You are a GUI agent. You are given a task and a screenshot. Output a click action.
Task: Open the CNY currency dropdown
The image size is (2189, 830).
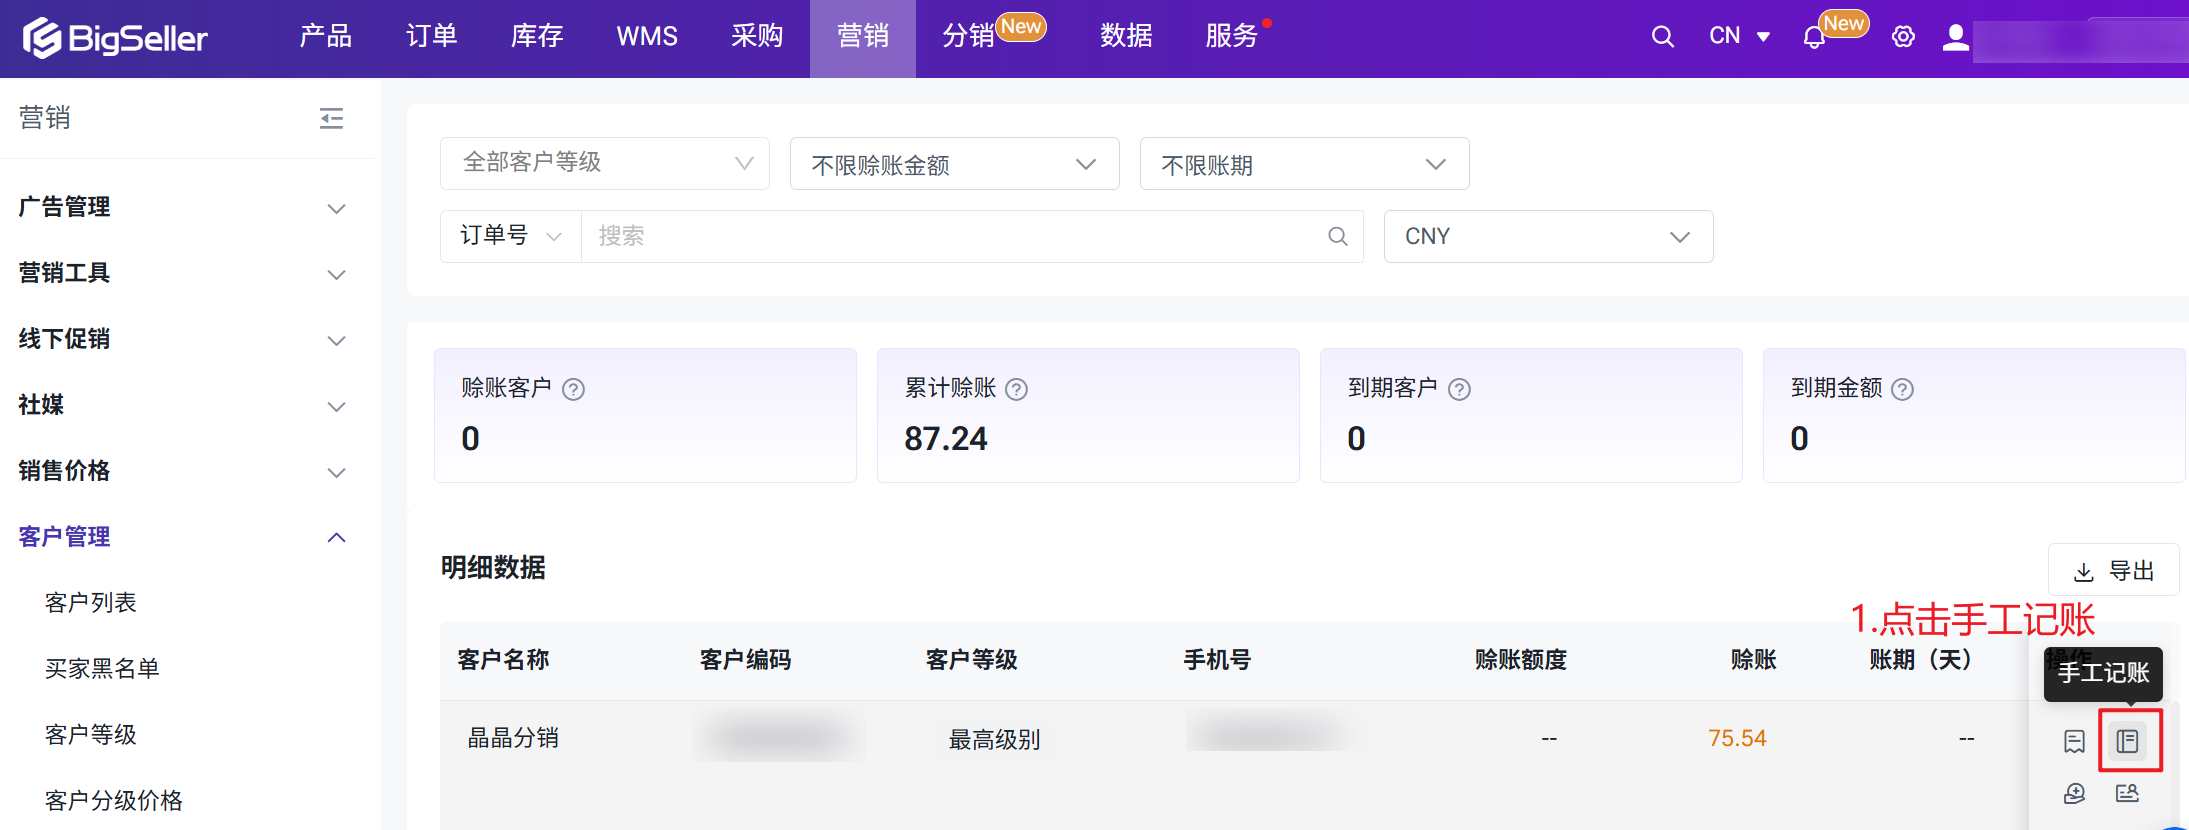(x=1547, y=237)
